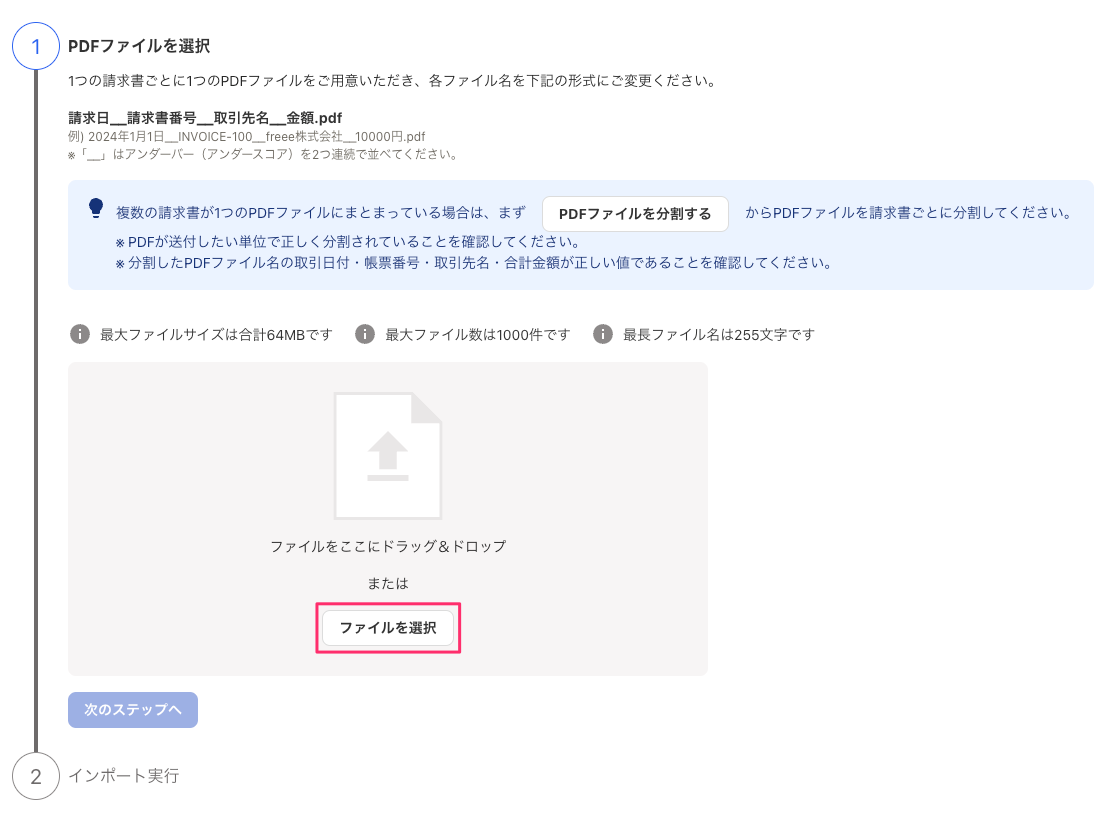The width and height of the screenshot is (1120, 822).
Task: Click the 1つの請求書ごとに1つのPDFファイル instruction
Action: tap(392, 81)
